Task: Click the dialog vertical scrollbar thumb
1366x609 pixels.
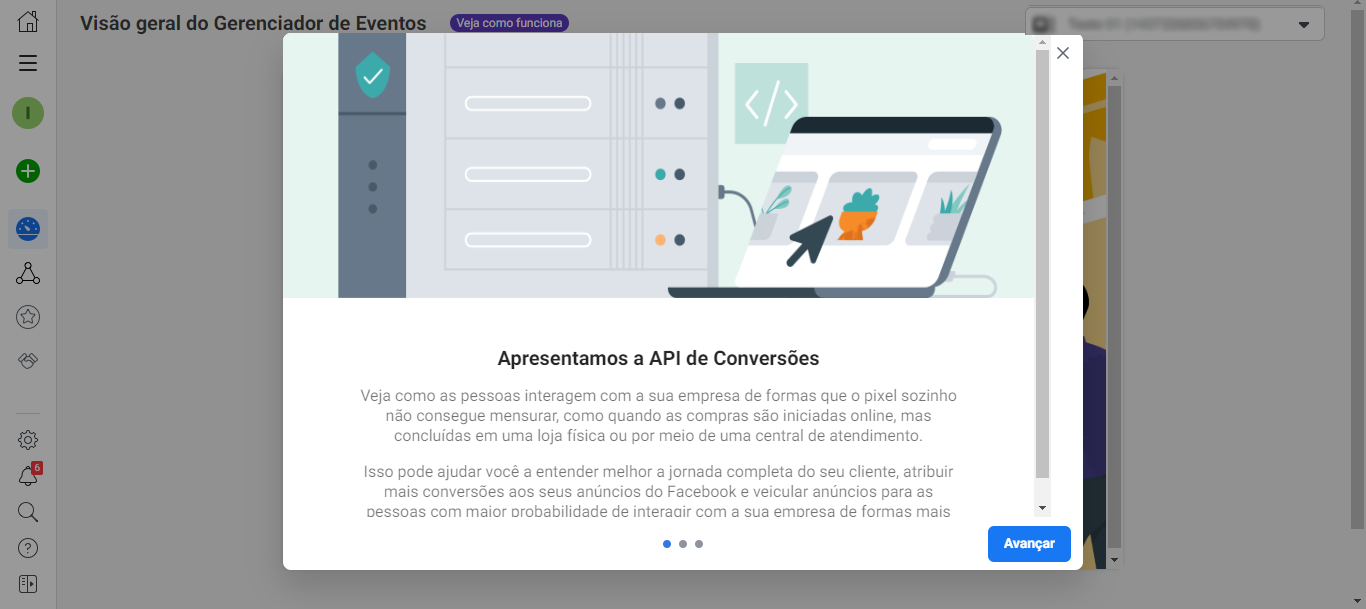Action: 1043,263
